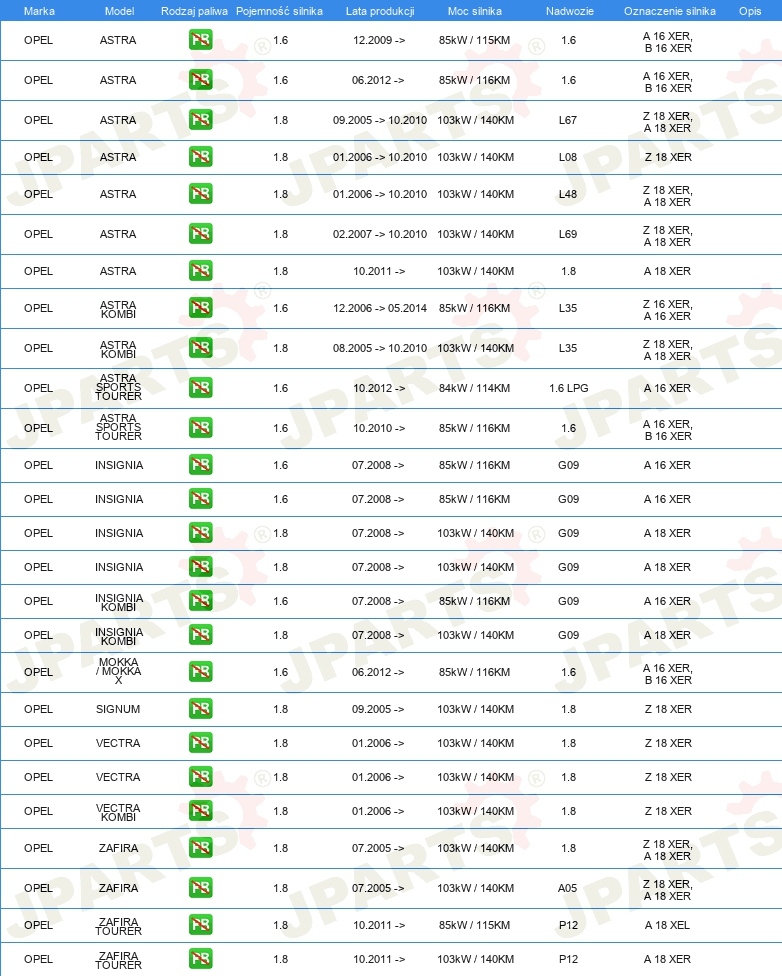
Task: Click OPEL in the Mokka row
Action: coord(39,672)
